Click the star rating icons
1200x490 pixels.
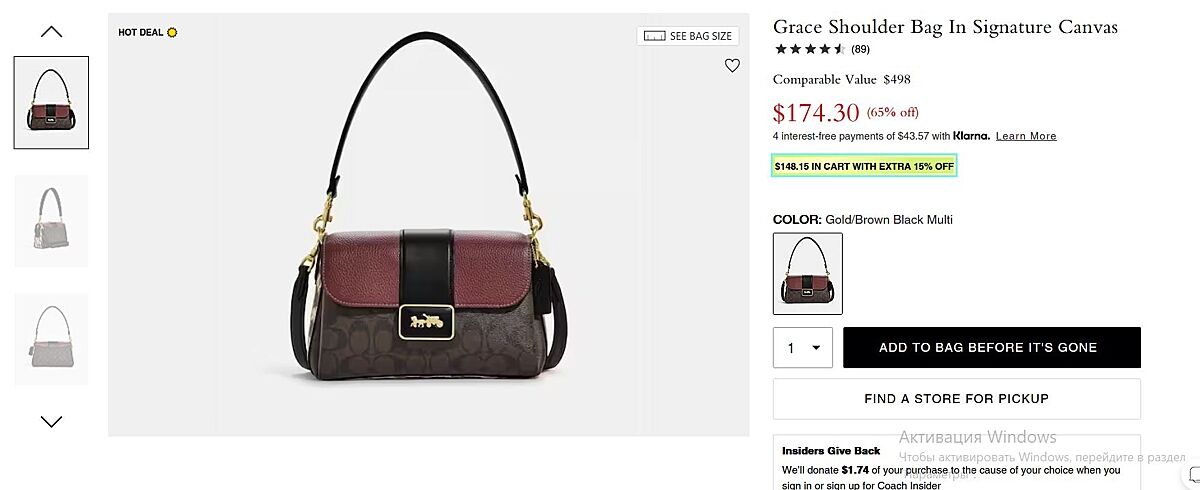[x=809, y=49]
